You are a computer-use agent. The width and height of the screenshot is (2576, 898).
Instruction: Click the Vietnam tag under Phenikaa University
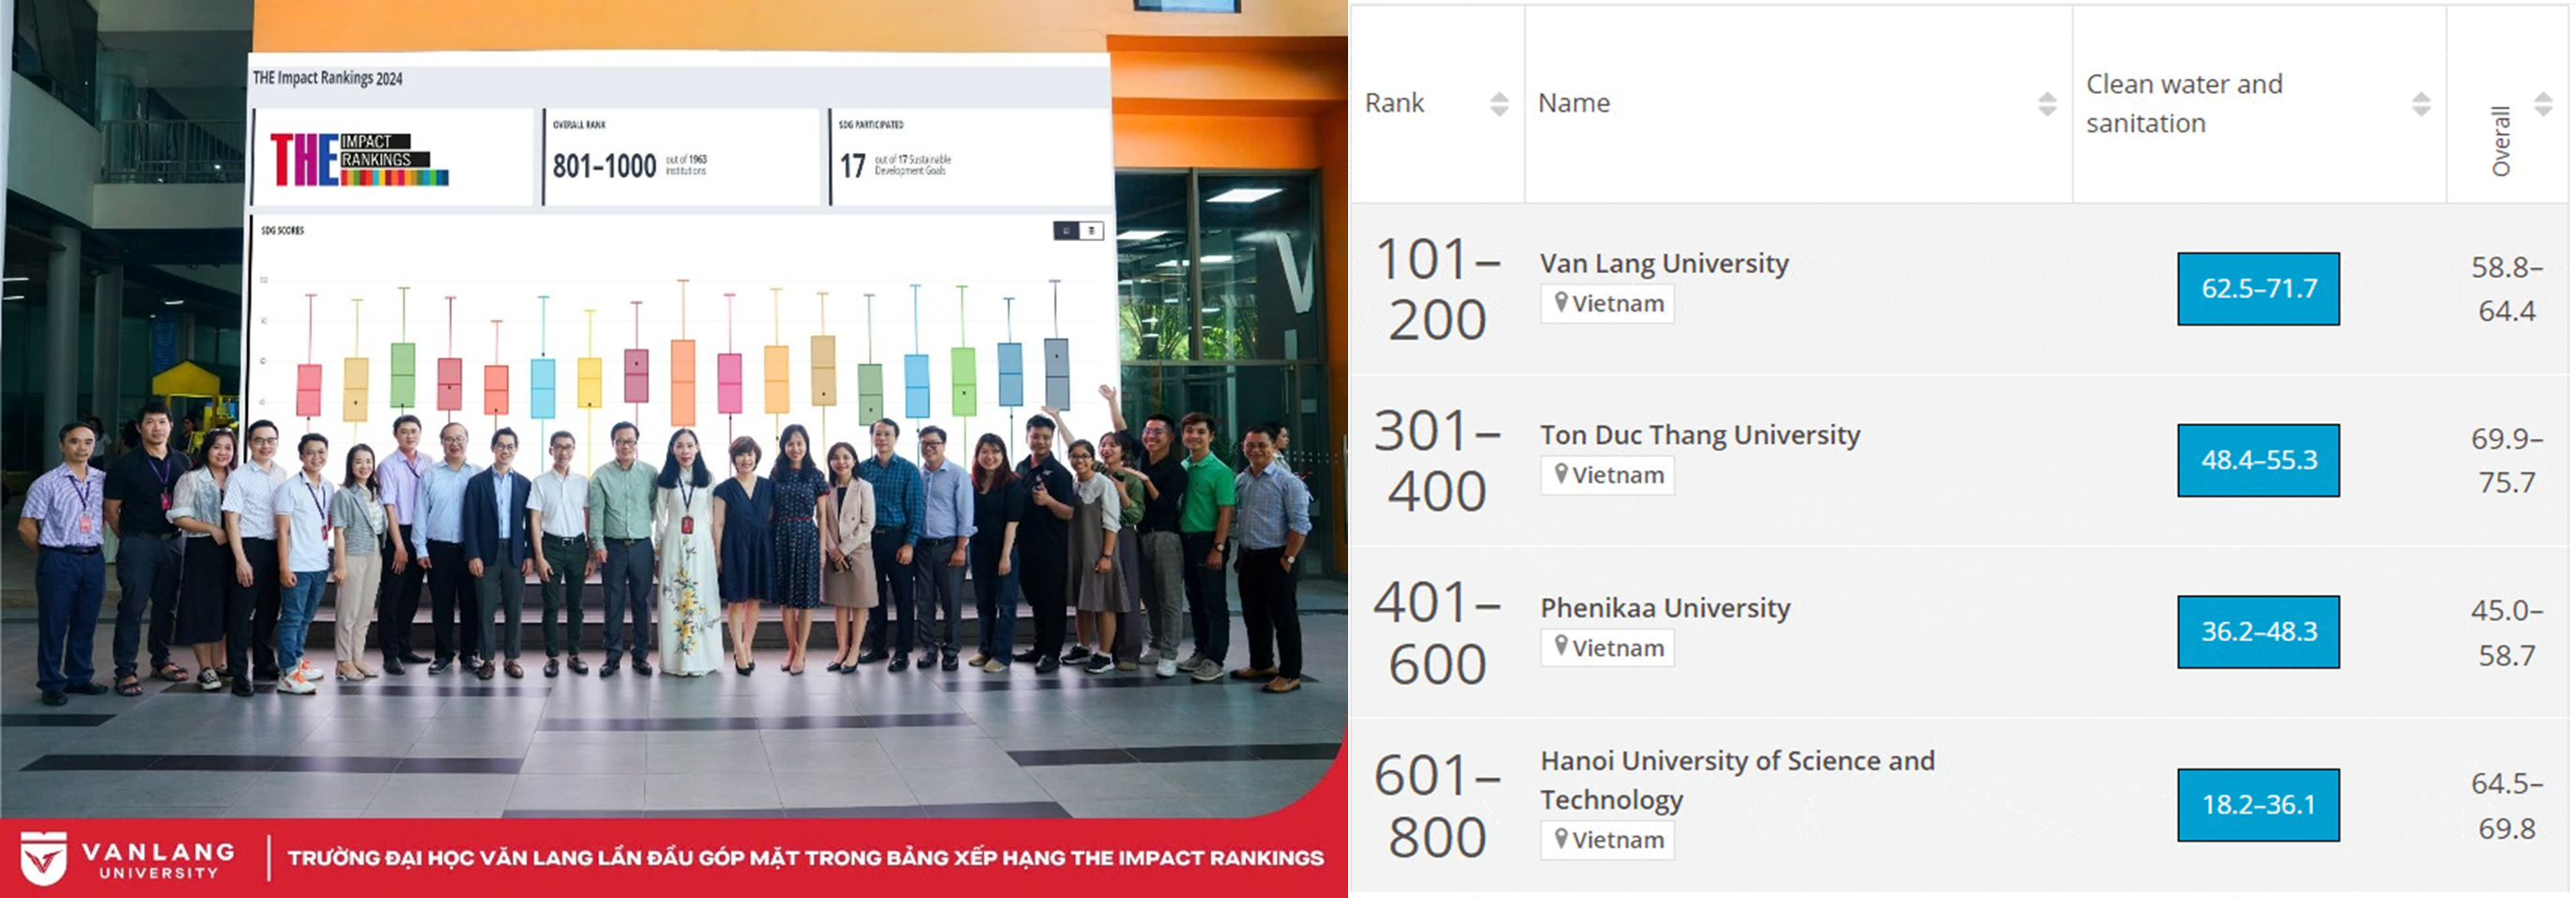[x=1607, y=648]
